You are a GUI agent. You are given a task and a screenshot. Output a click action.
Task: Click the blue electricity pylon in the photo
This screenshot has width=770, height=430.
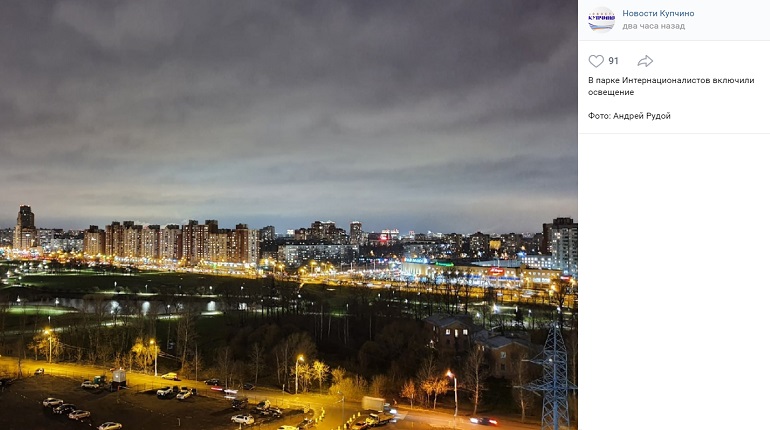pos(555,376)
